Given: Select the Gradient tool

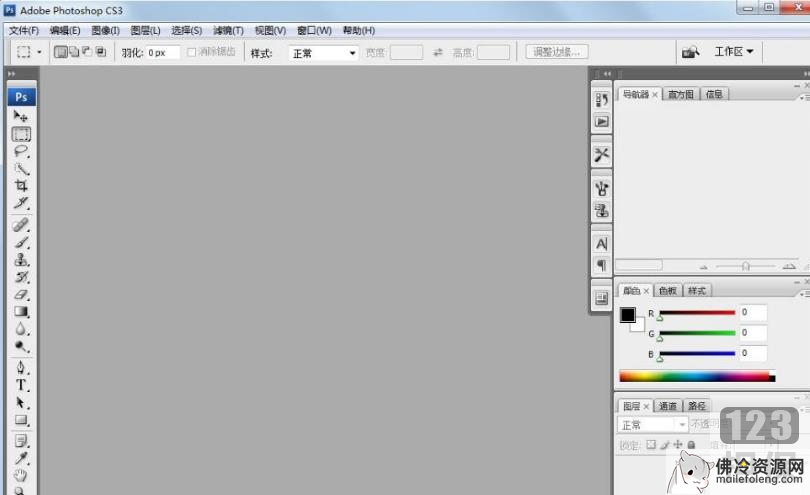Looking at the screenshot, I should pos(21,312).
